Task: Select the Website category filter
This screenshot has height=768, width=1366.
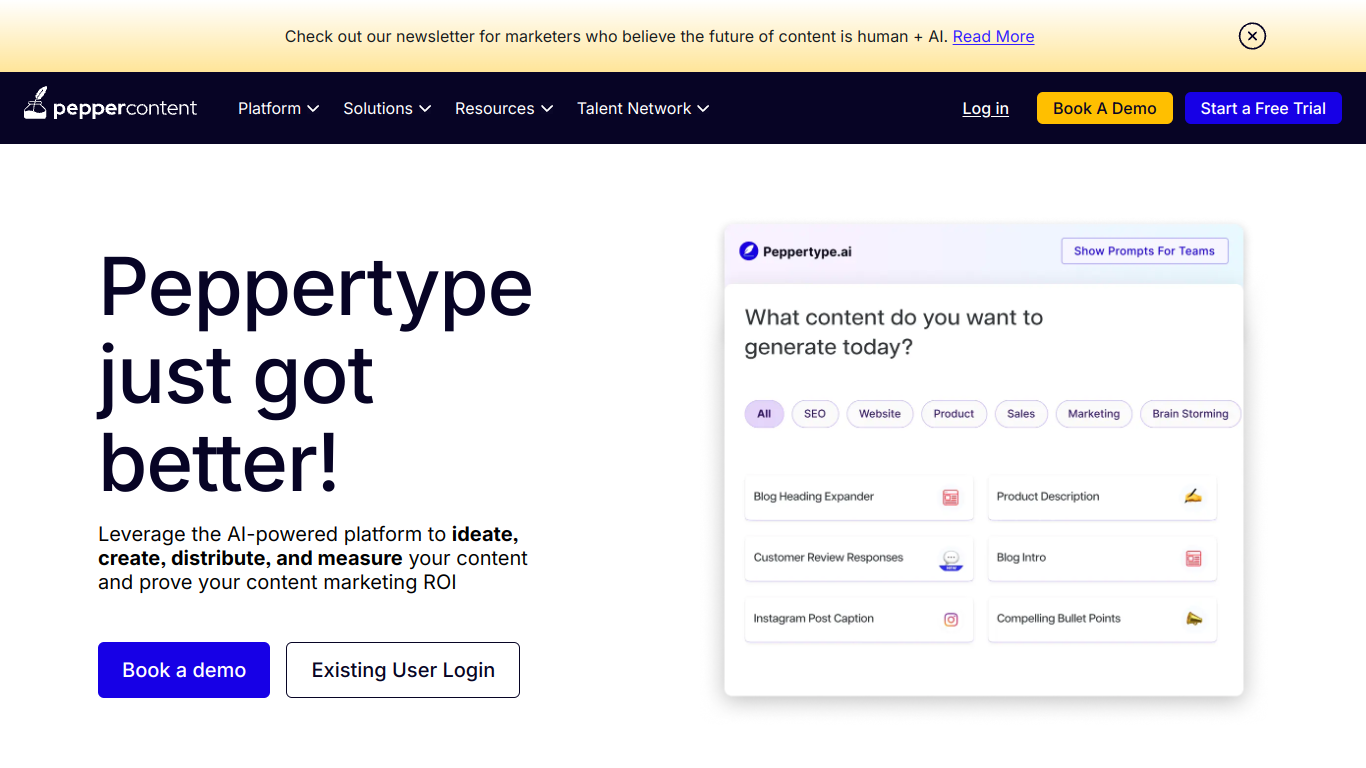Action: tap(880, 414)
